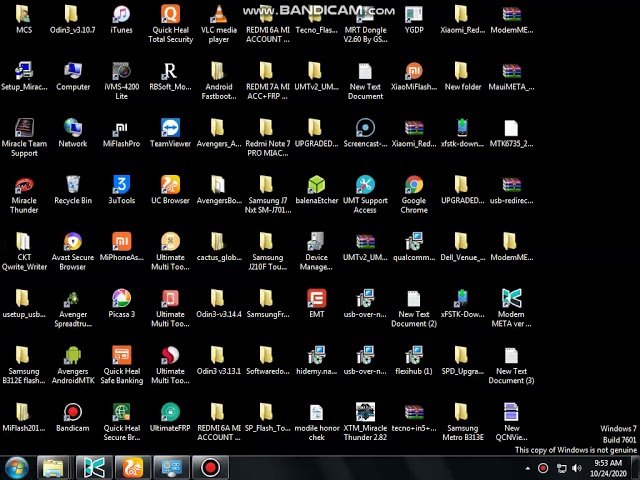Select the MTK6735_2... file

click(511, 133)
